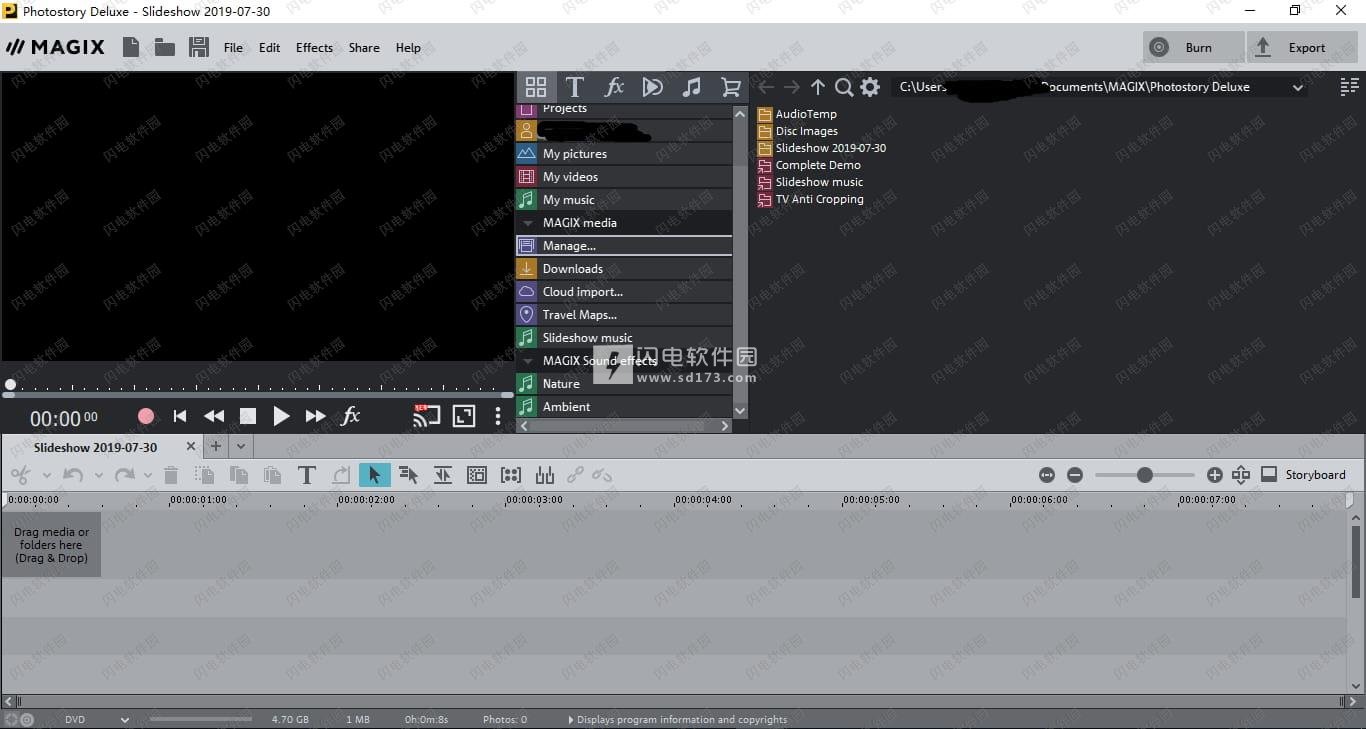The height and width of the screenshot is (729, 1366).
Task: Open fx effects in preview transport
Action: tap(350, 416)
